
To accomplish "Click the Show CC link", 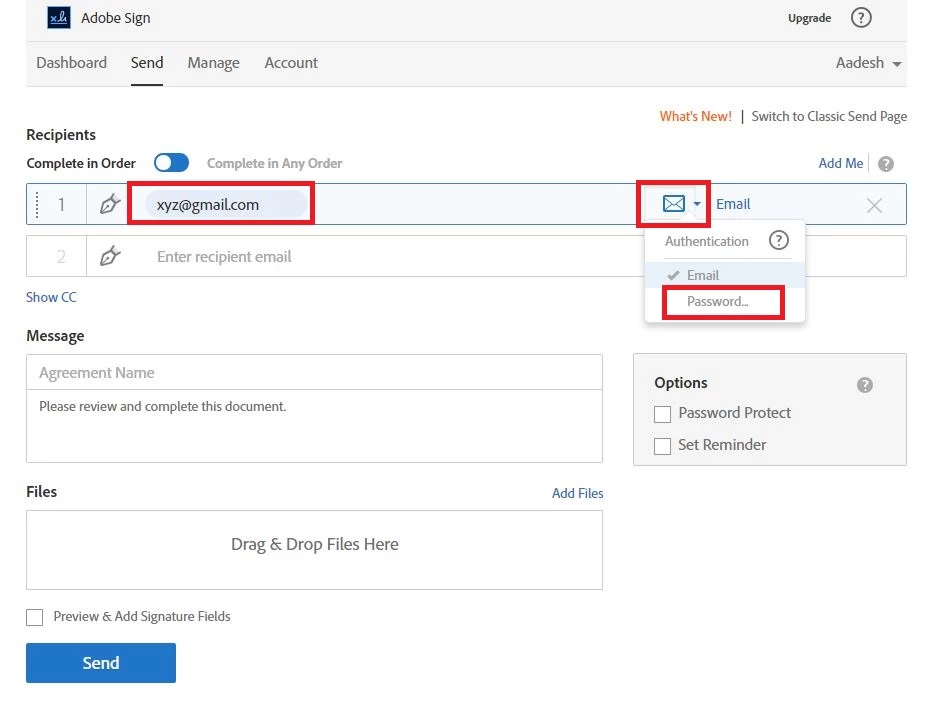I will [x=51, y=297].
